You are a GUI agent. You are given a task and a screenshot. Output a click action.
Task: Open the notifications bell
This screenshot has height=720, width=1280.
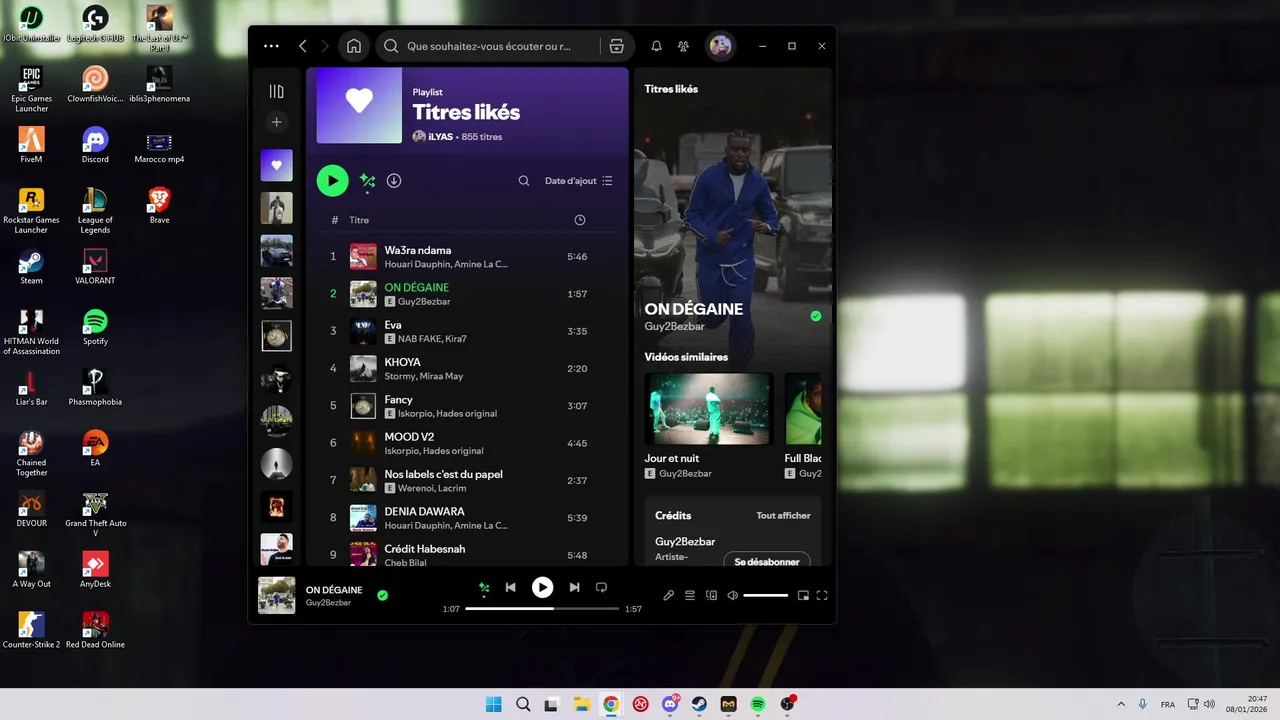[657, 46]
